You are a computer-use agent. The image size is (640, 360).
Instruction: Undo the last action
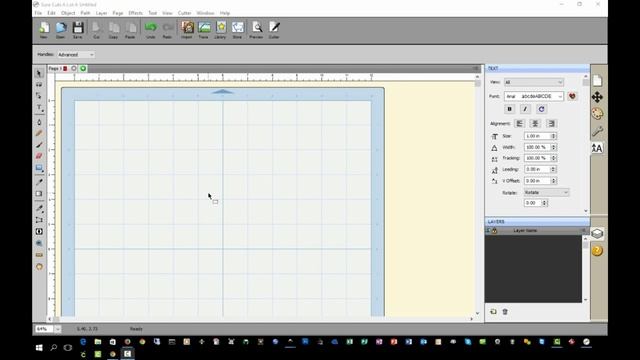tap(151, 29)
